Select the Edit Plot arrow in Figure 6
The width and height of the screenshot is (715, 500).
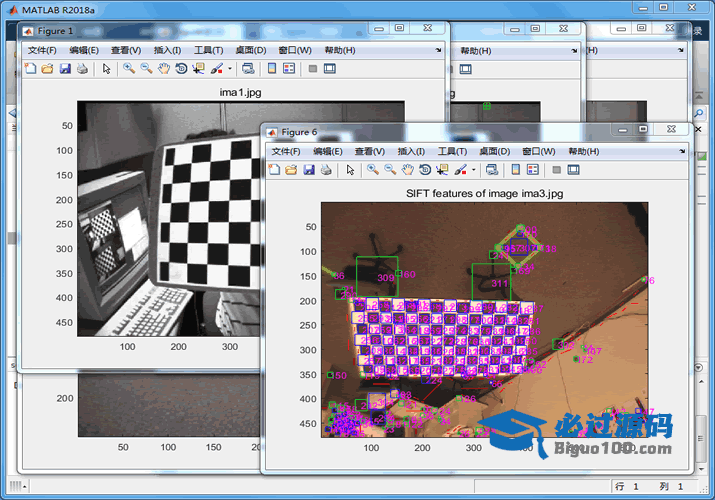(x=350, y=170)
